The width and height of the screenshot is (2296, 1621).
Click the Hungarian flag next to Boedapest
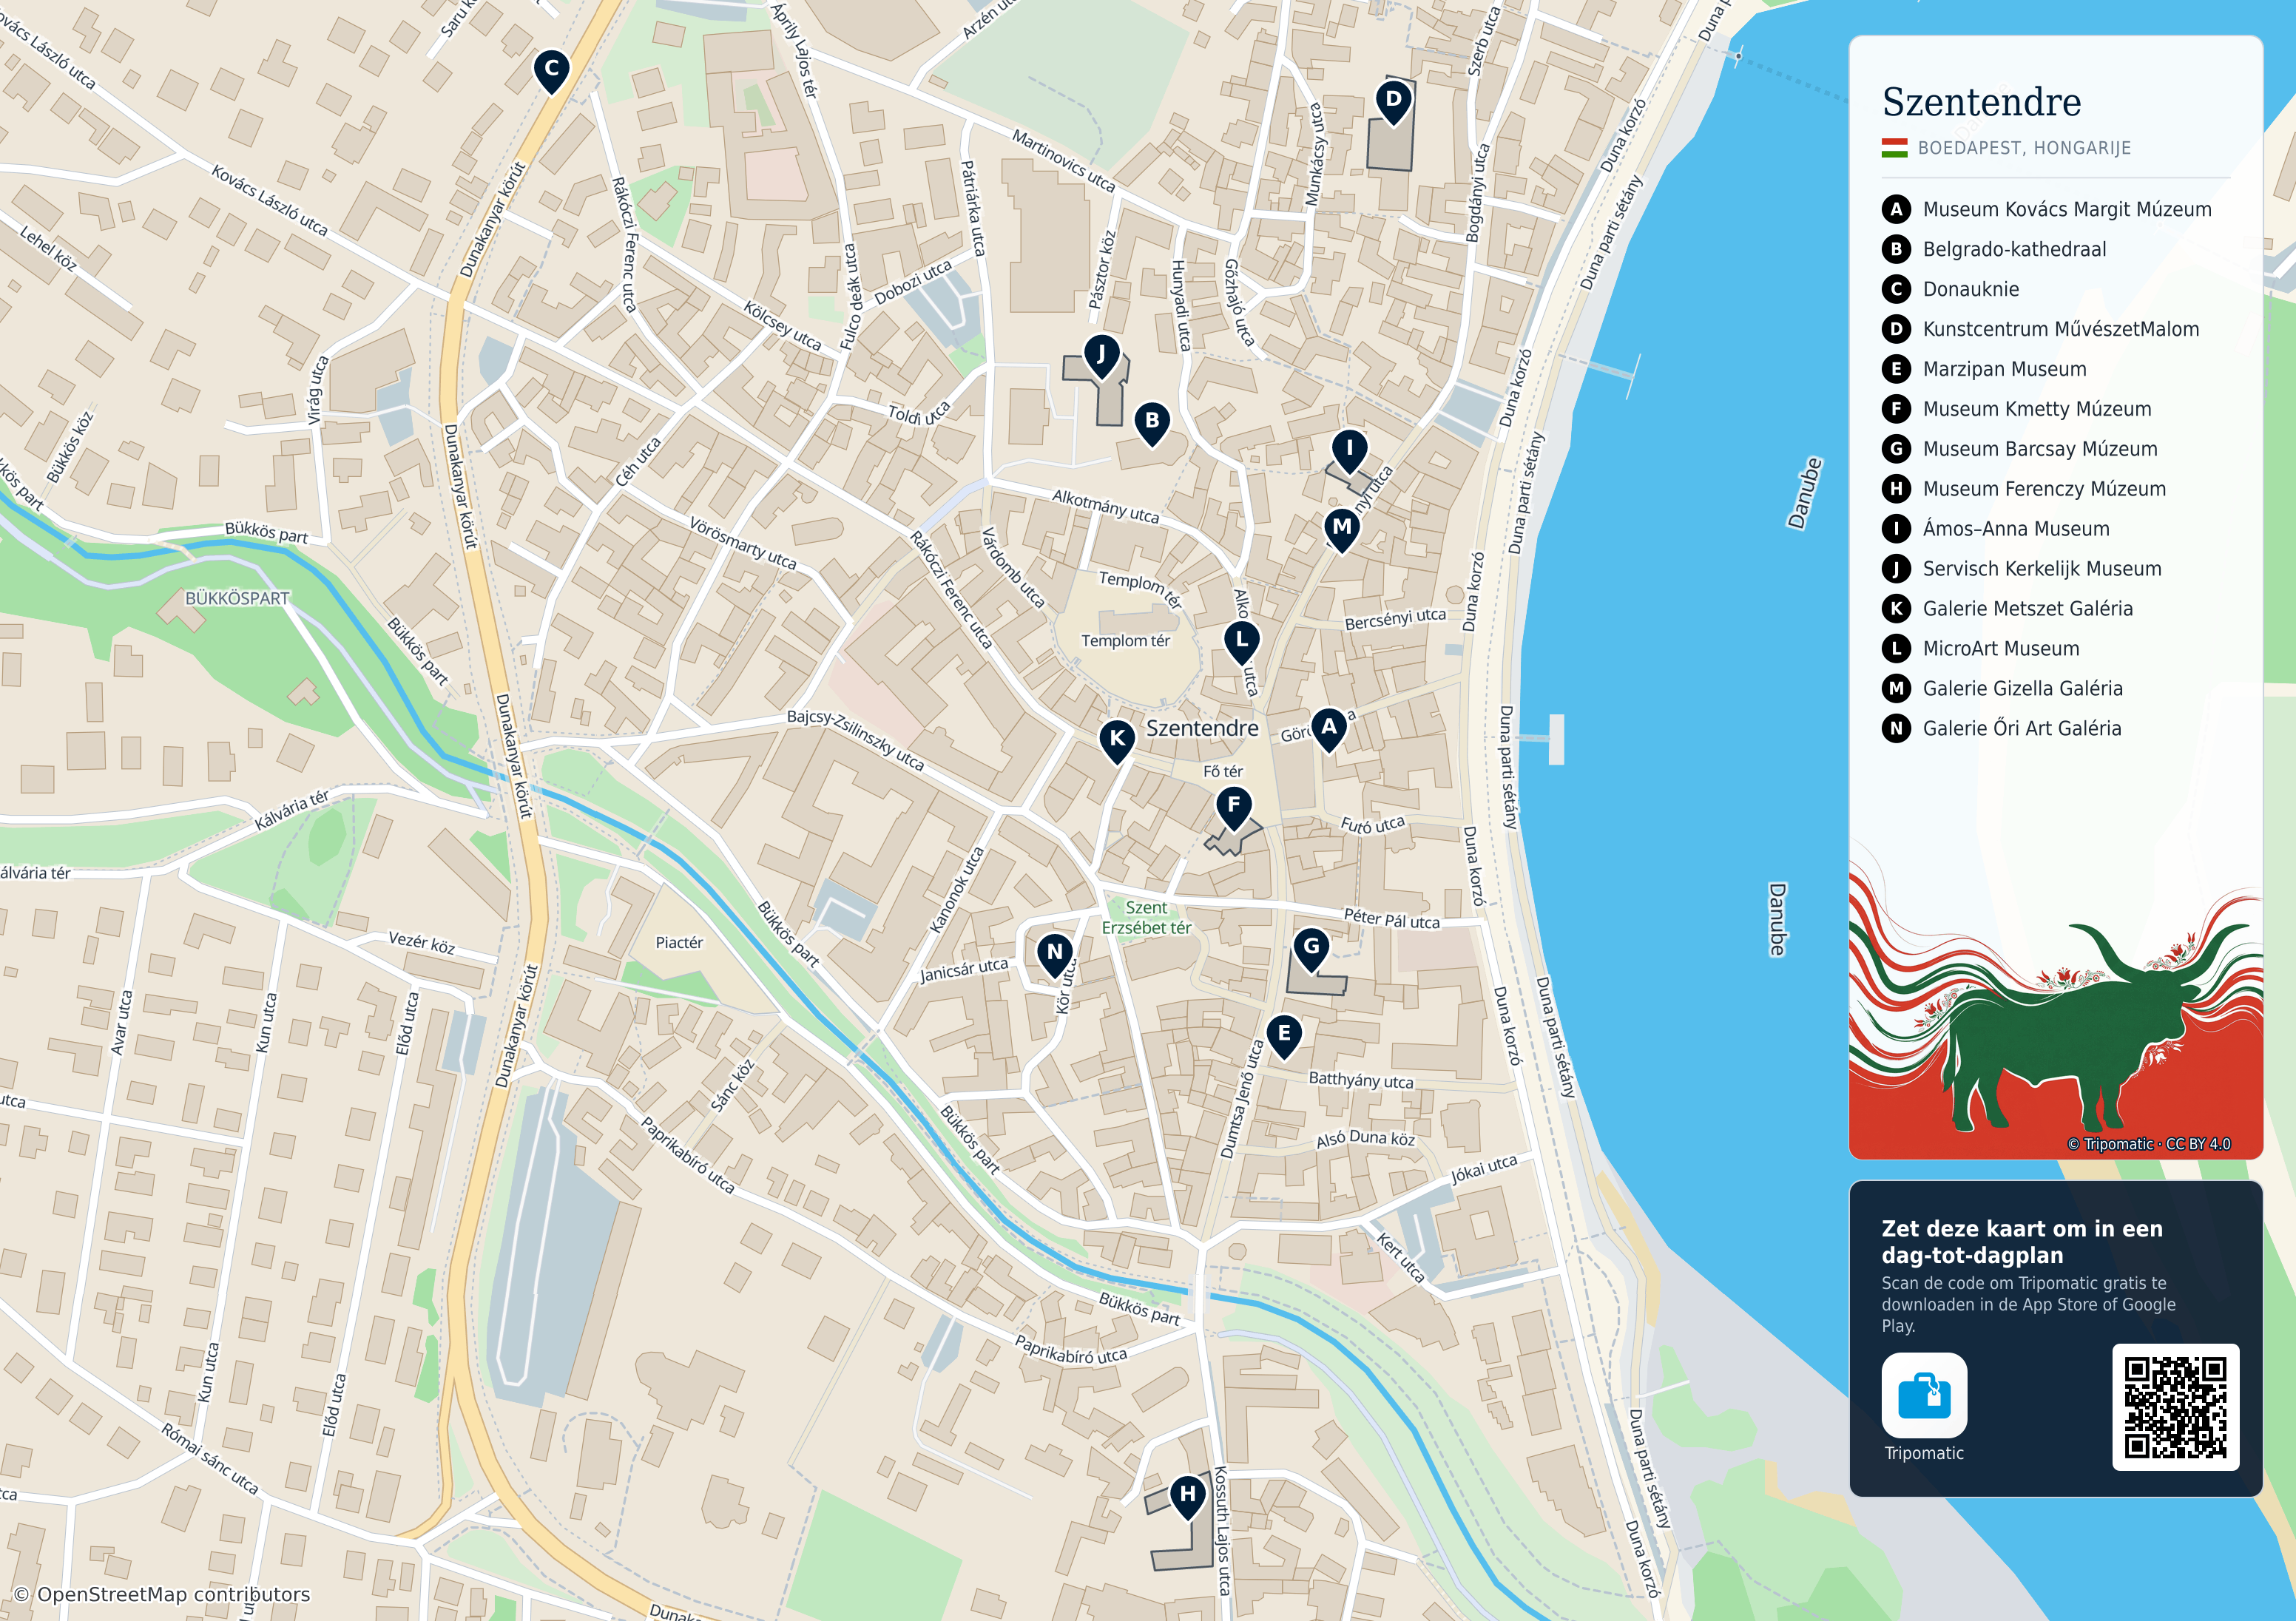(x=1894, y=148)
